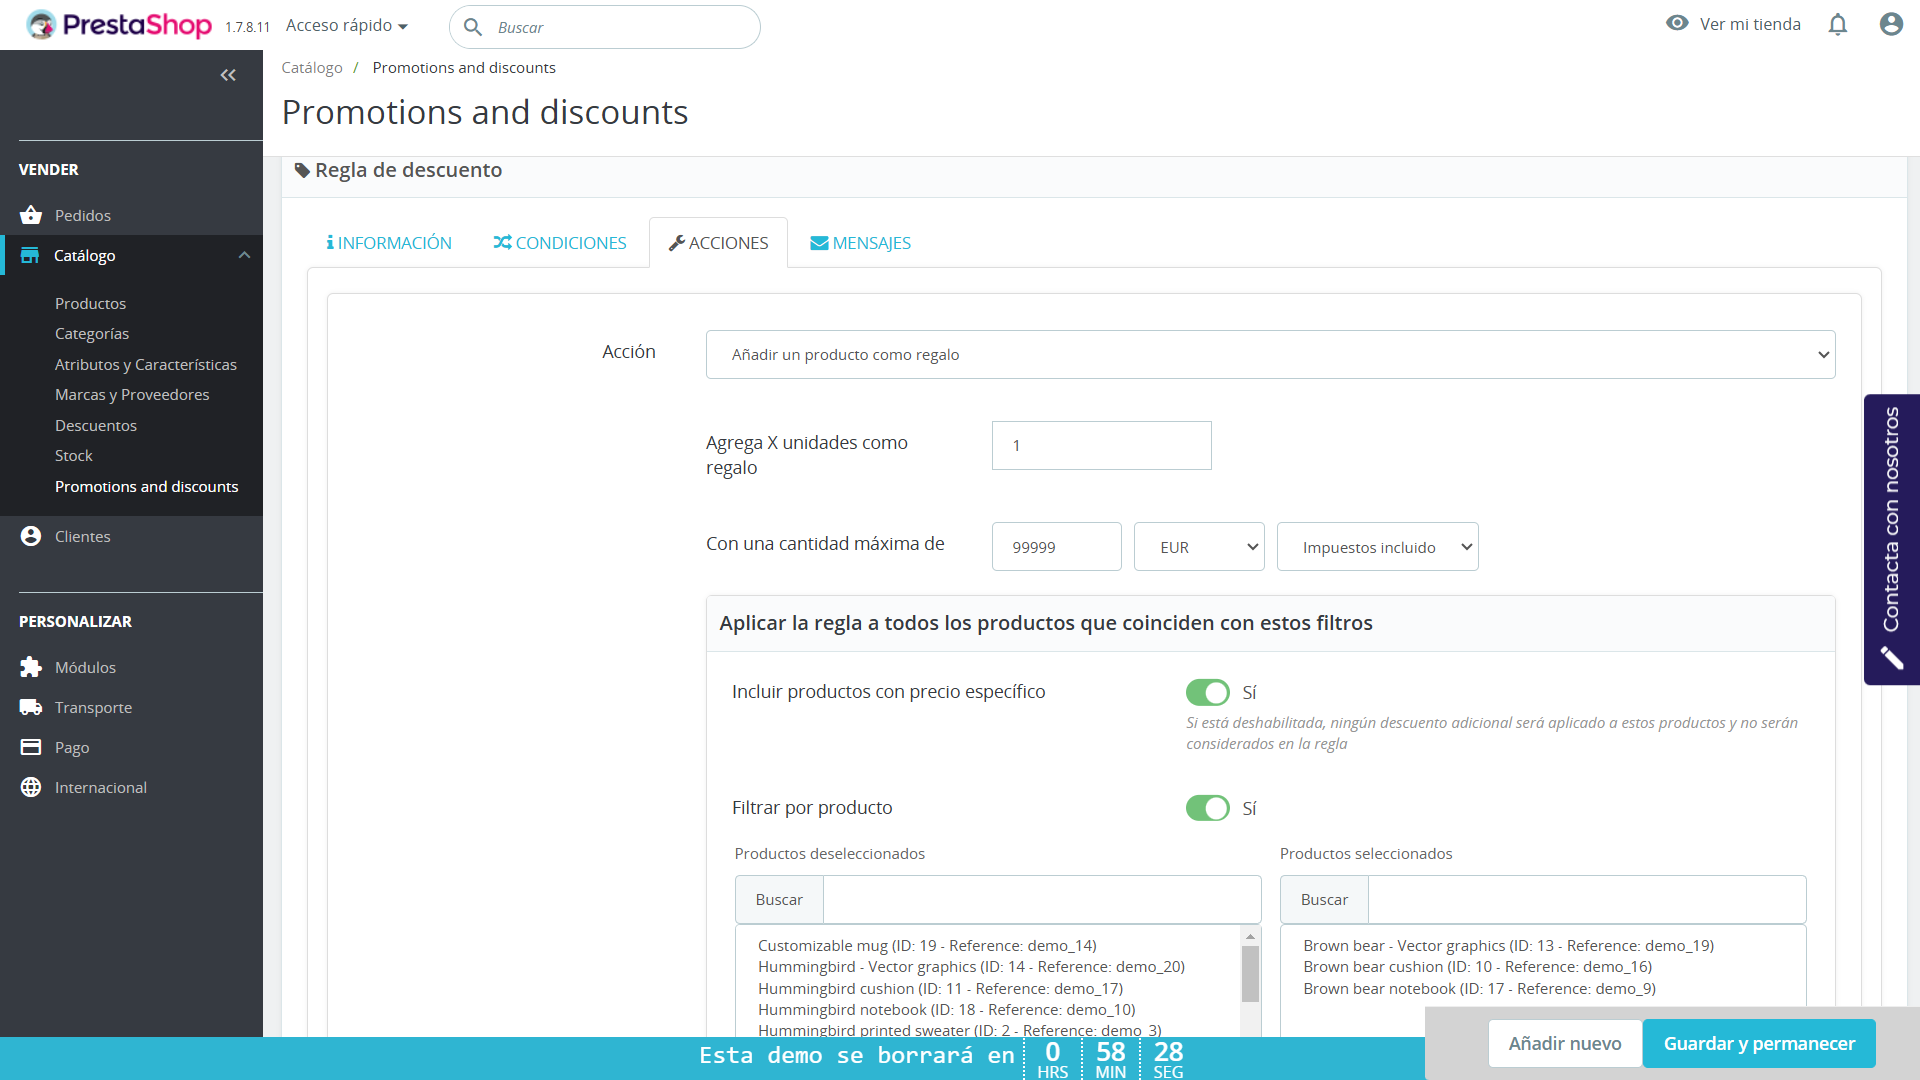Open Stock in the sidebar

[73, 456]
